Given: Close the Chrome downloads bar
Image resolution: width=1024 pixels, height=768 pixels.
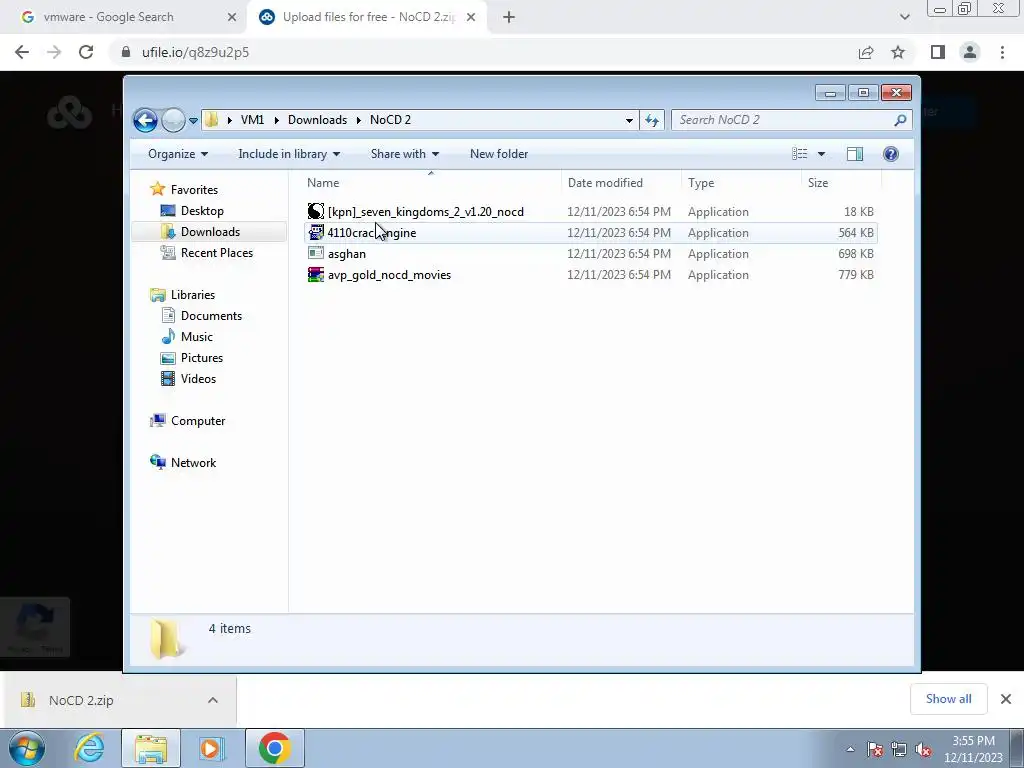Looking at the screenshot, I should coord(1006,699).
